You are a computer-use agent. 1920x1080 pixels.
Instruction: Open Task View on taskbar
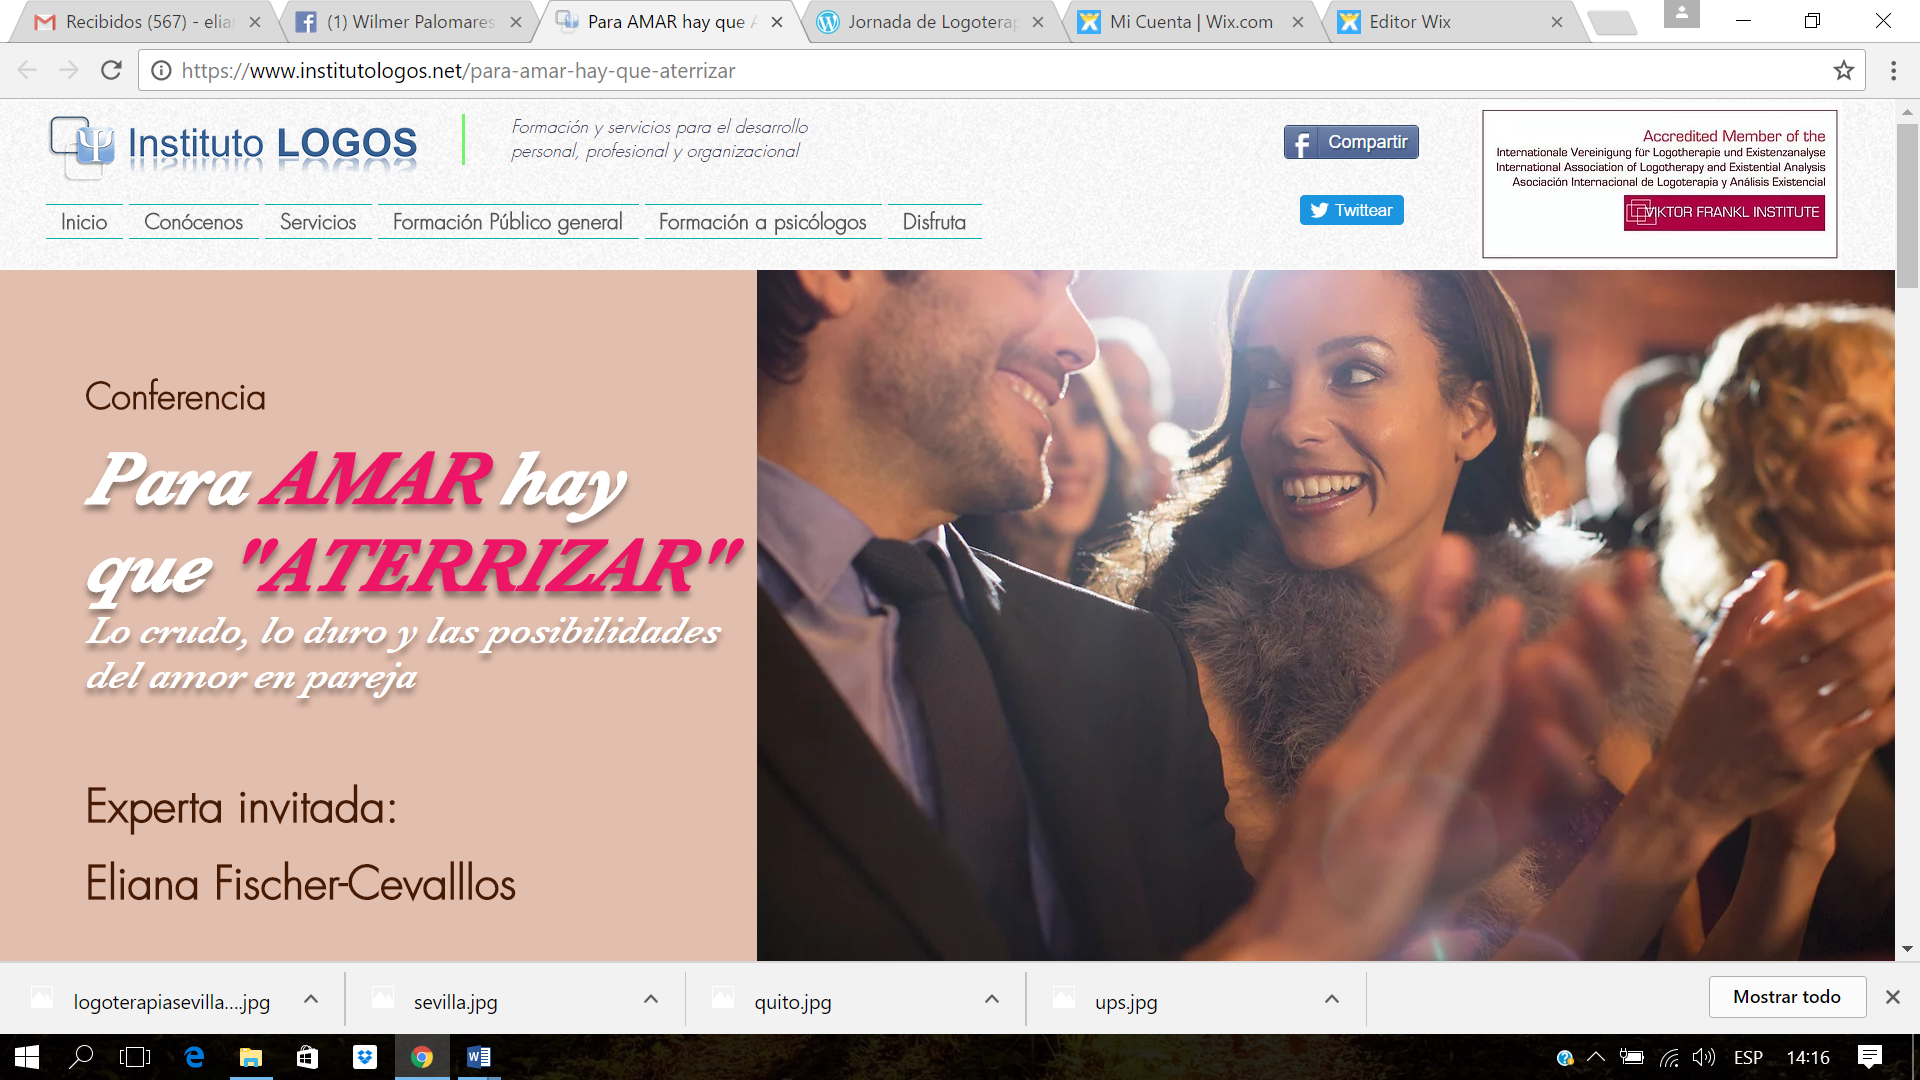[x=135, y=1057]
